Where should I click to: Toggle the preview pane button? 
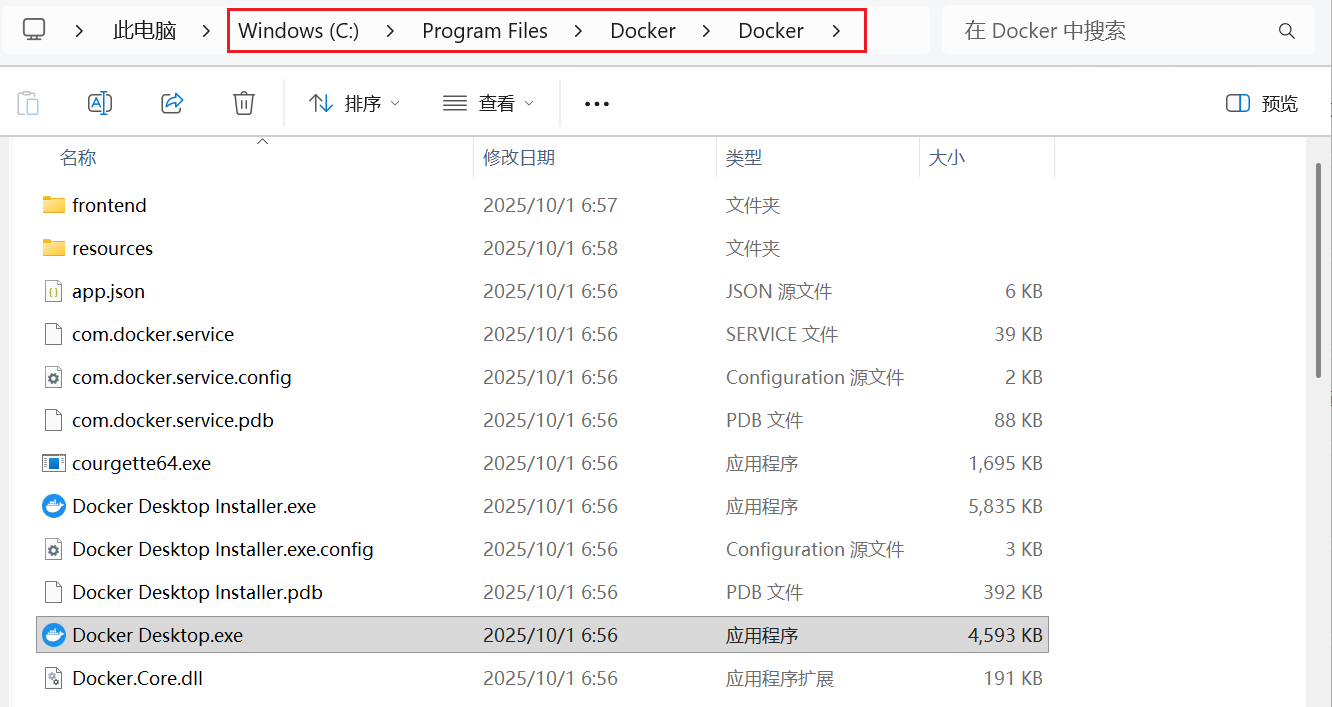pyautogui.click(x=1262, y=103)
